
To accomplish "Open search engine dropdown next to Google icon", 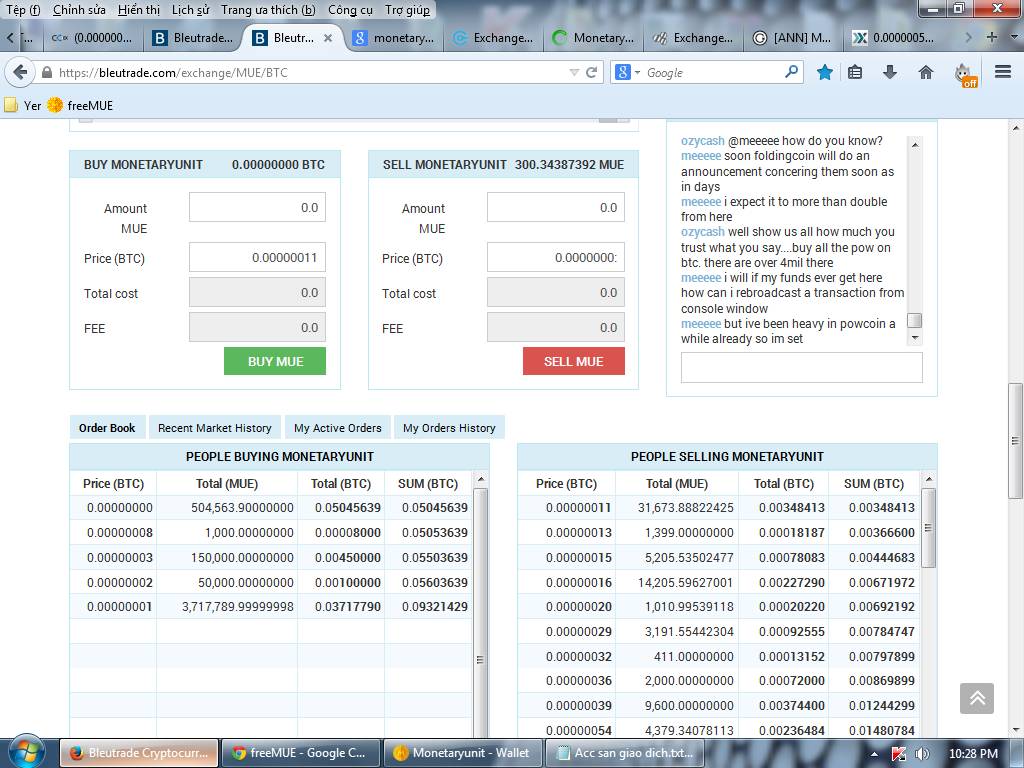I will click(637, 72).
